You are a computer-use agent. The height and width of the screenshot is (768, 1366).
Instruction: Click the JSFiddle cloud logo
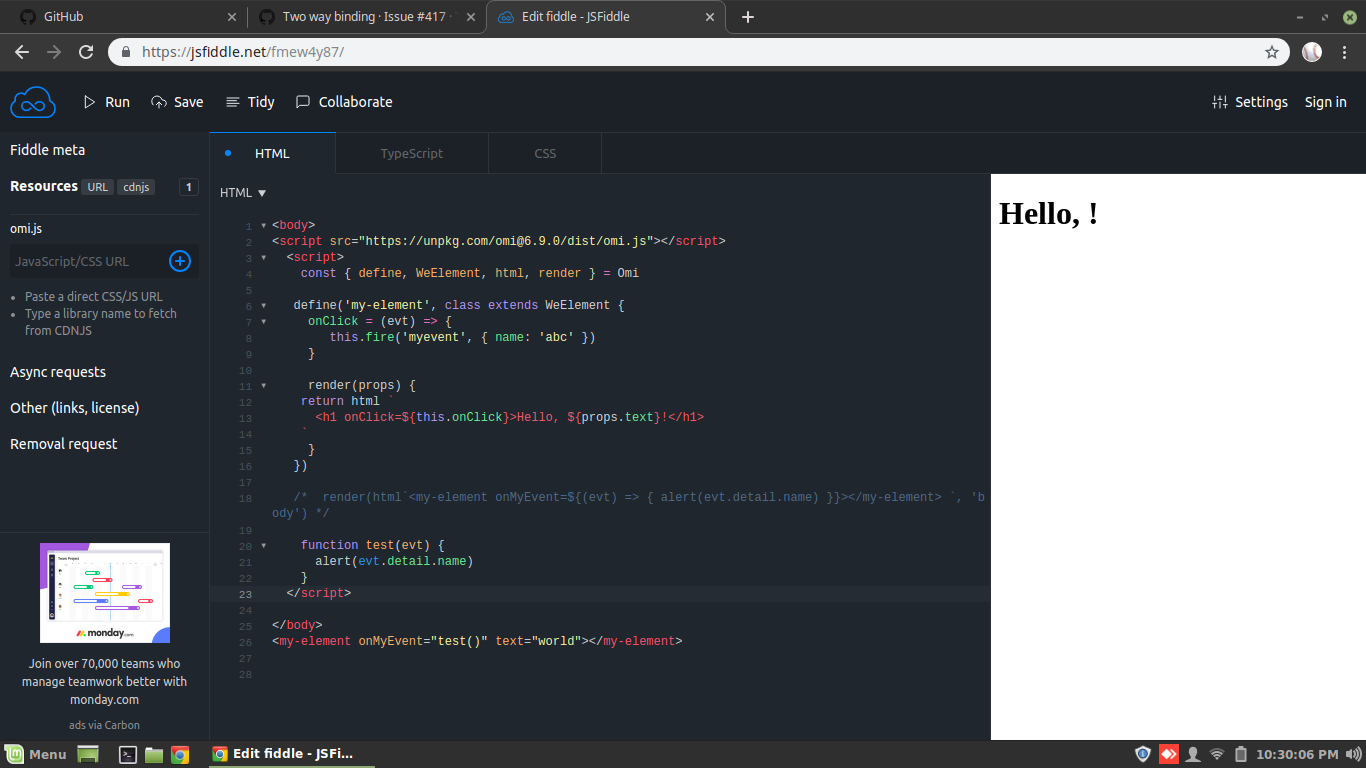pyautogui.click(x=33, y=101)
